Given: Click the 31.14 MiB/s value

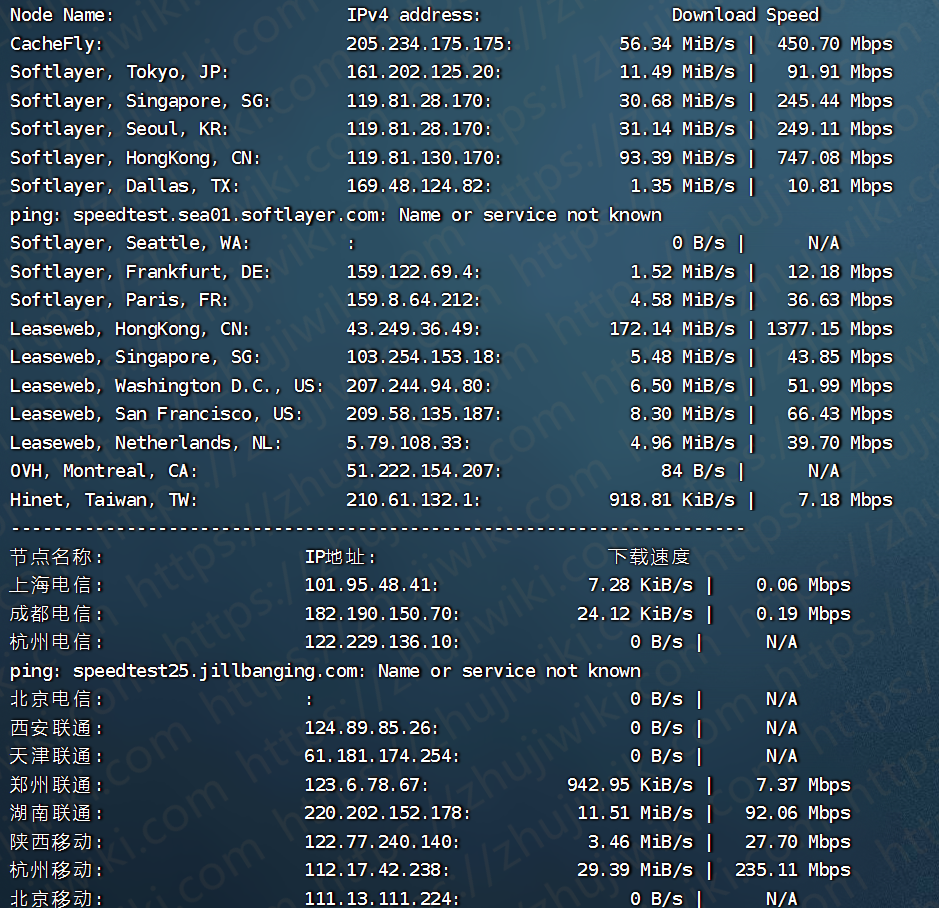Looking at the screenshot, I should point(677,129).
